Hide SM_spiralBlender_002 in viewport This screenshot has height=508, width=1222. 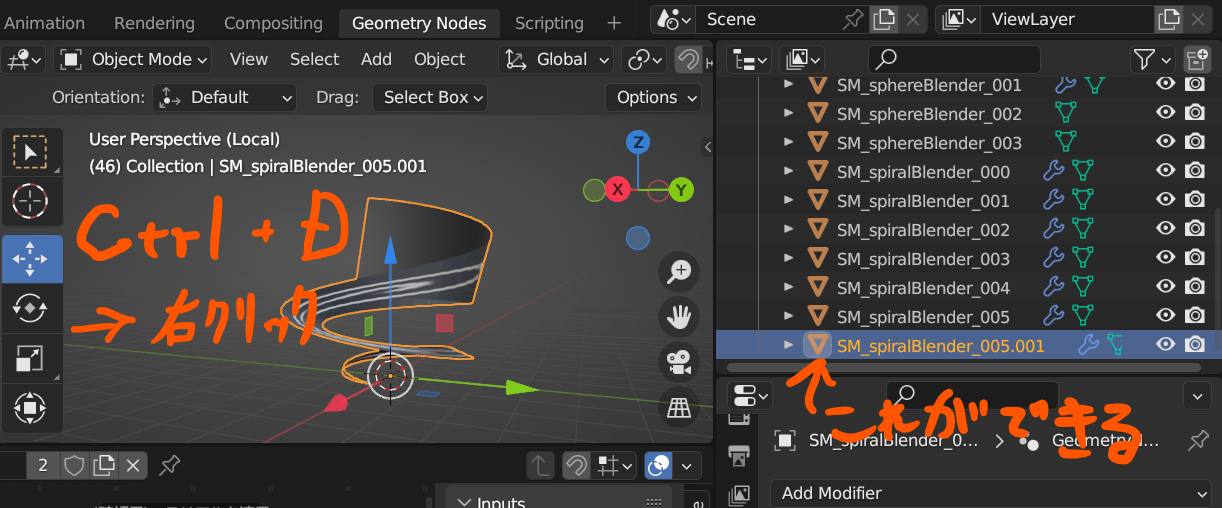click(x=1165, y=230)
